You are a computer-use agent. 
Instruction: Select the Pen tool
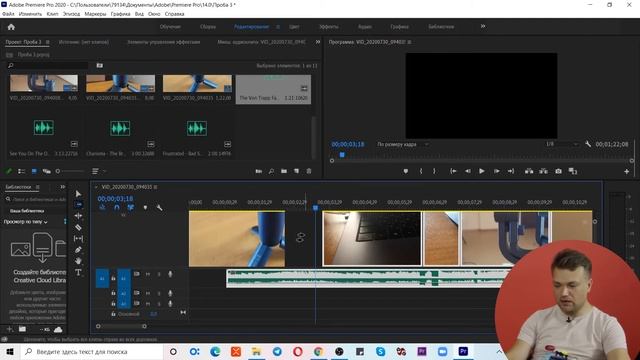[x=78, y=250]
